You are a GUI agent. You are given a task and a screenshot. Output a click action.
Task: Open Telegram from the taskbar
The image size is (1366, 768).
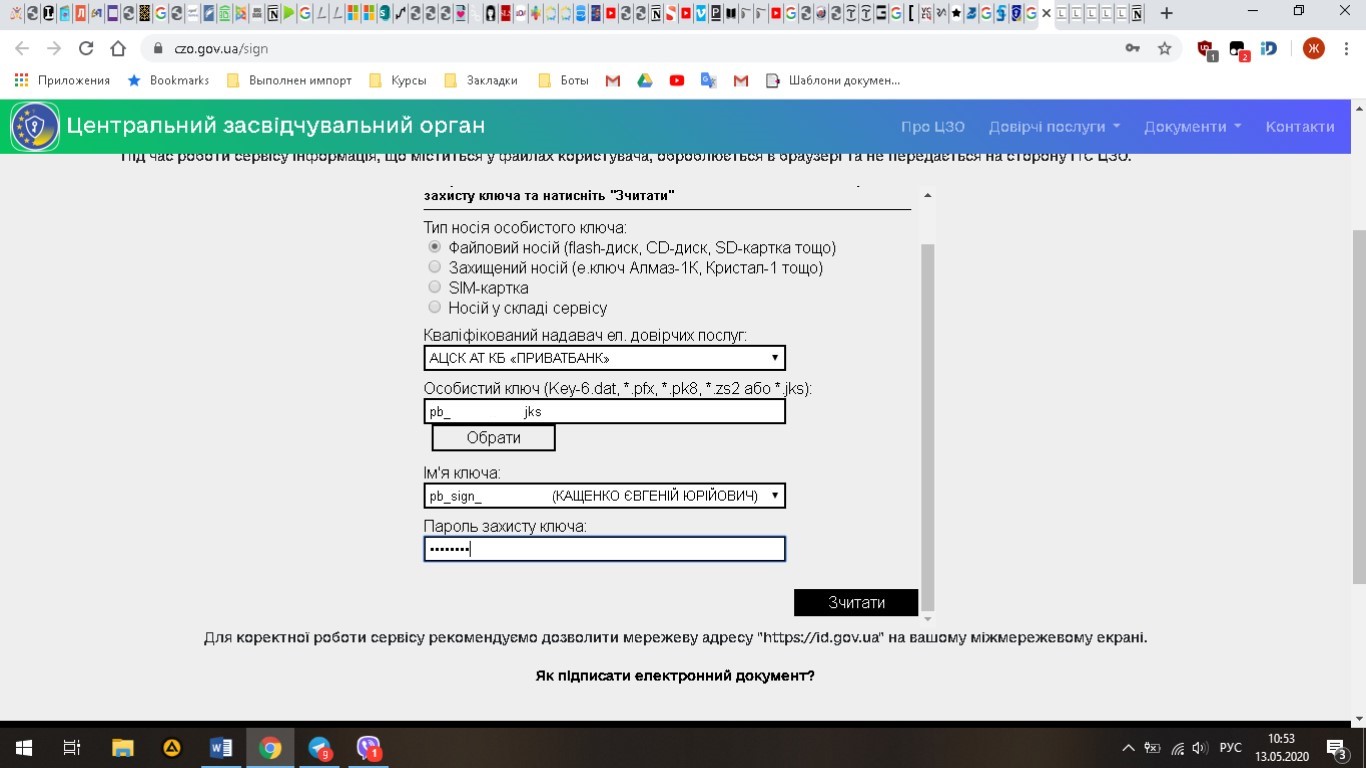tap(320, 747)
